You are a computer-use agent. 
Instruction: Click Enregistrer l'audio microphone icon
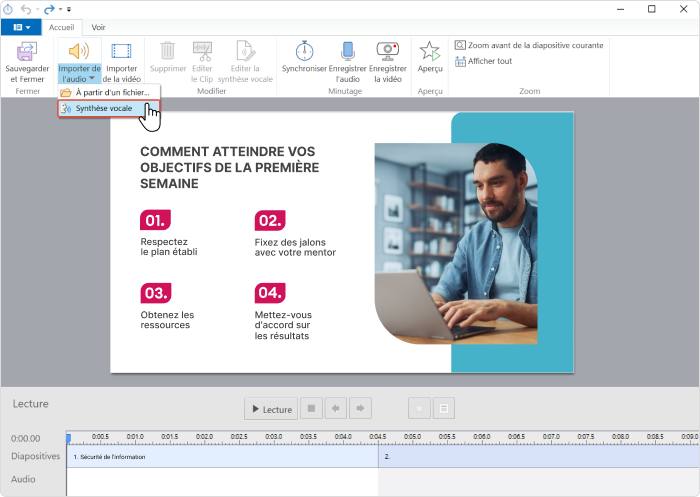click(x=347, y=51)
